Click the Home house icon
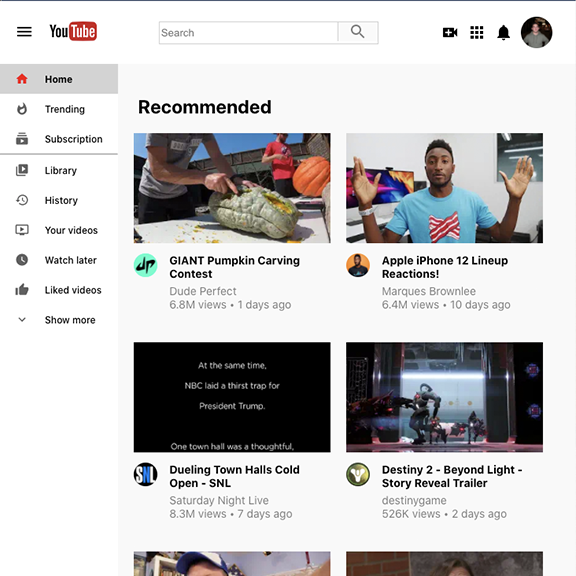This screenshot has width=576, height=576. coord(22,79)
